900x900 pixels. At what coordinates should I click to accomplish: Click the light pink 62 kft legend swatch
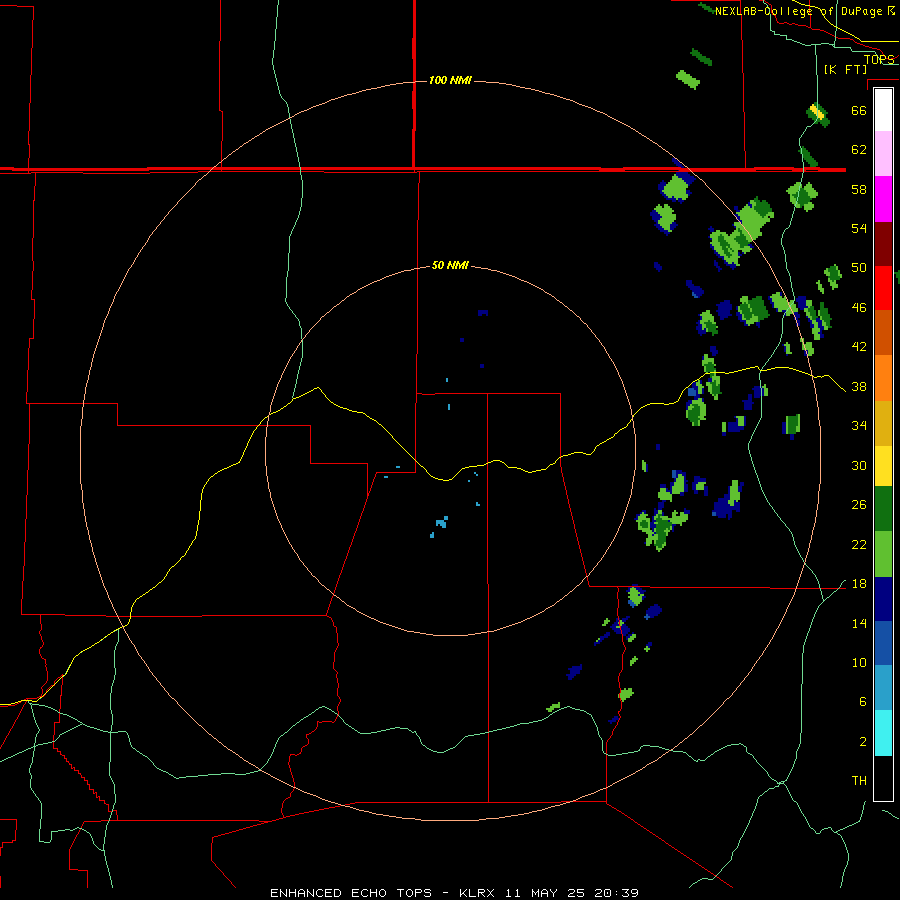click(883, 154)
